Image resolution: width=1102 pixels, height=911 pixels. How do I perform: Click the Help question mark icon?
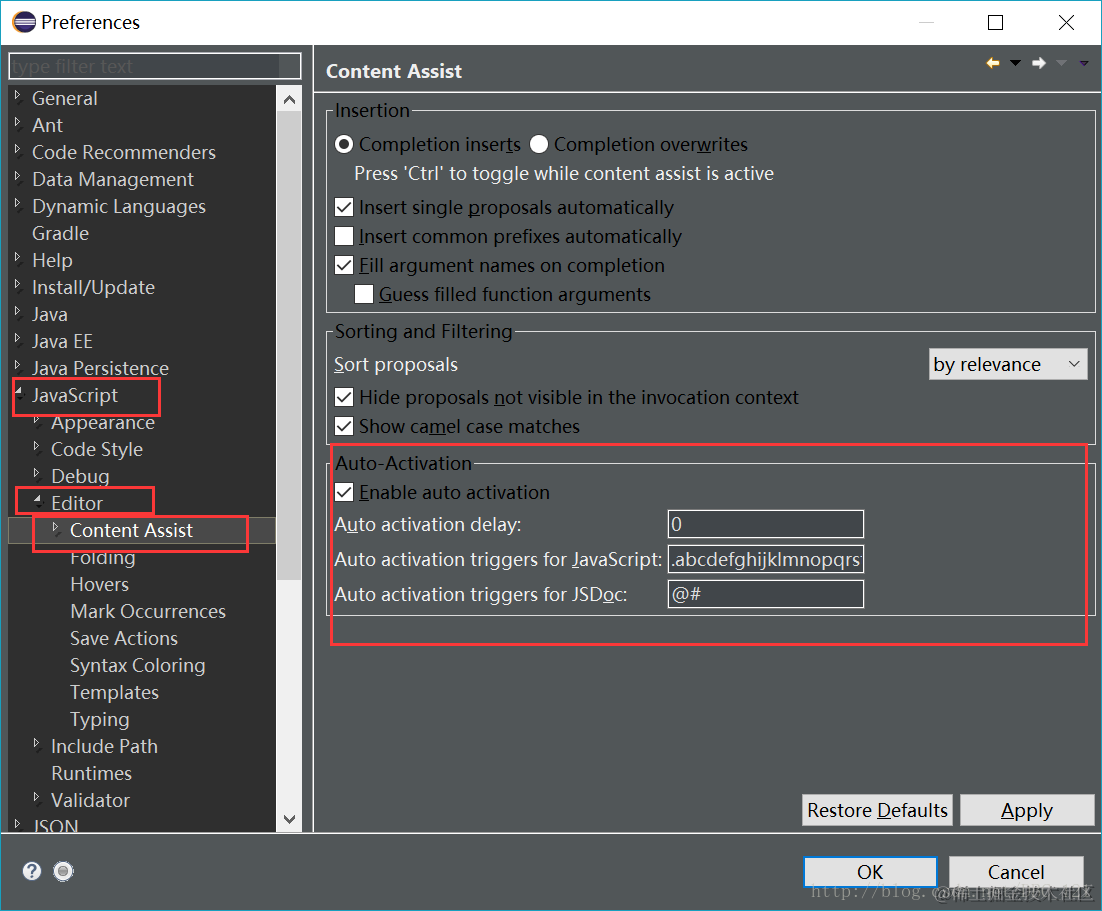(x=32, y=871)
